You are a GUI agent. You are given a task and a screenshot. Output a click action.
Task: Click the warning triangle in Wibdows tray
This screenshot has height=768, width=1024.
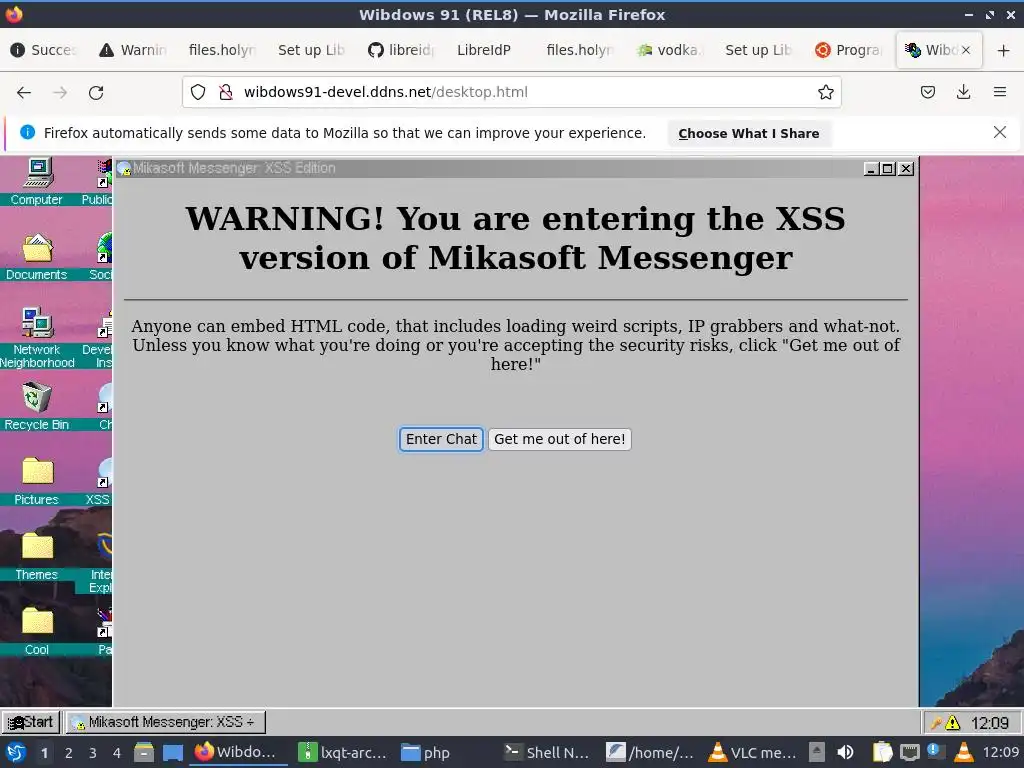click(x=953, y=723)
